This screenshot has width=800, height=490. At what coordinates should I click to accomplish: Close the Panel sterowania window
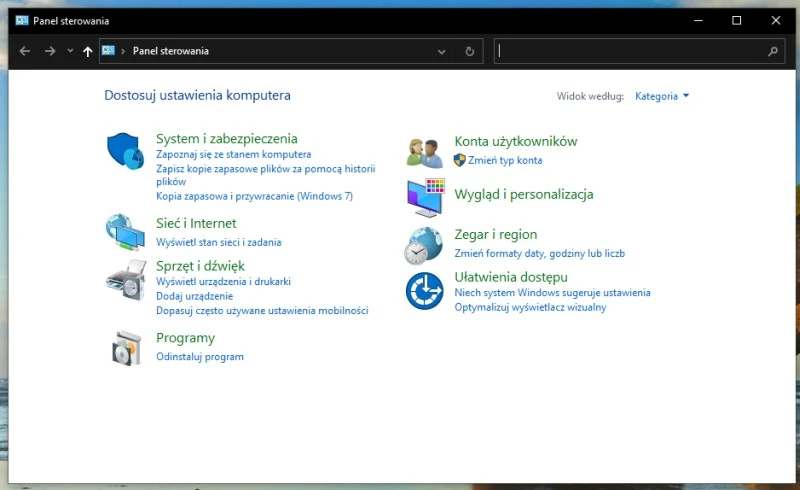tap(776, 20)
